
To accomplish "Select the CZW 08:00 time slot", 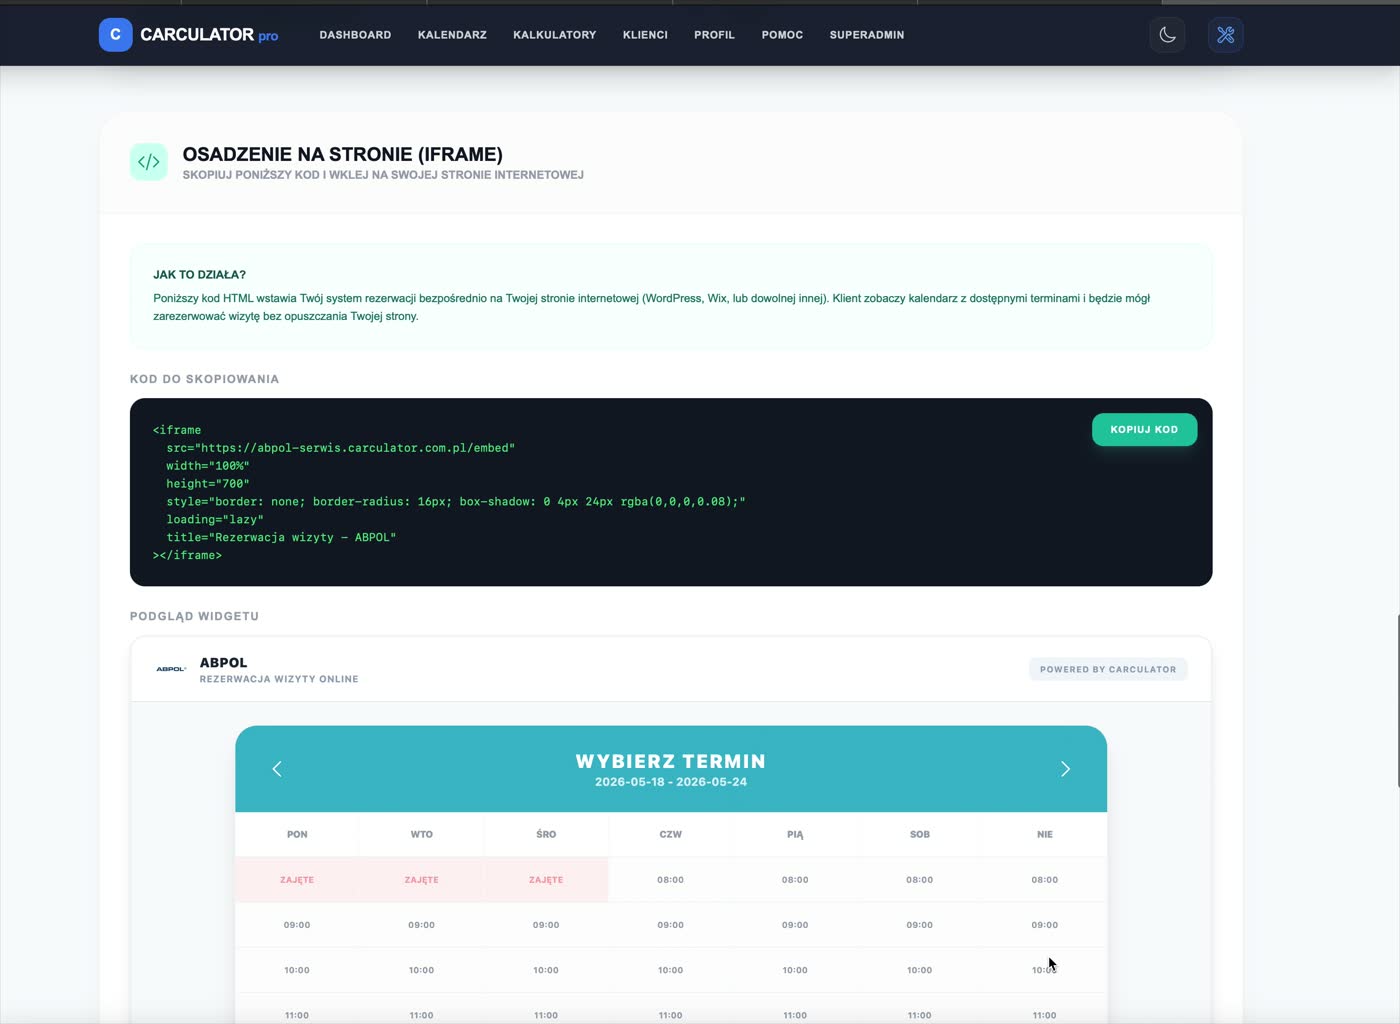I will (671, 880).
